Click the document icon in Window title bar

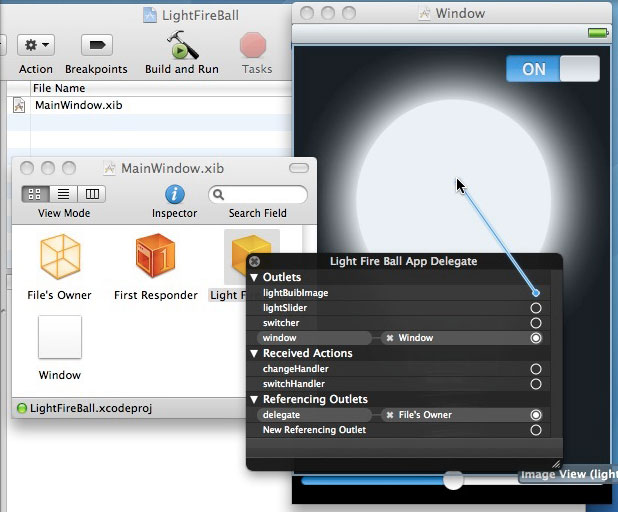tap(424, 14)
